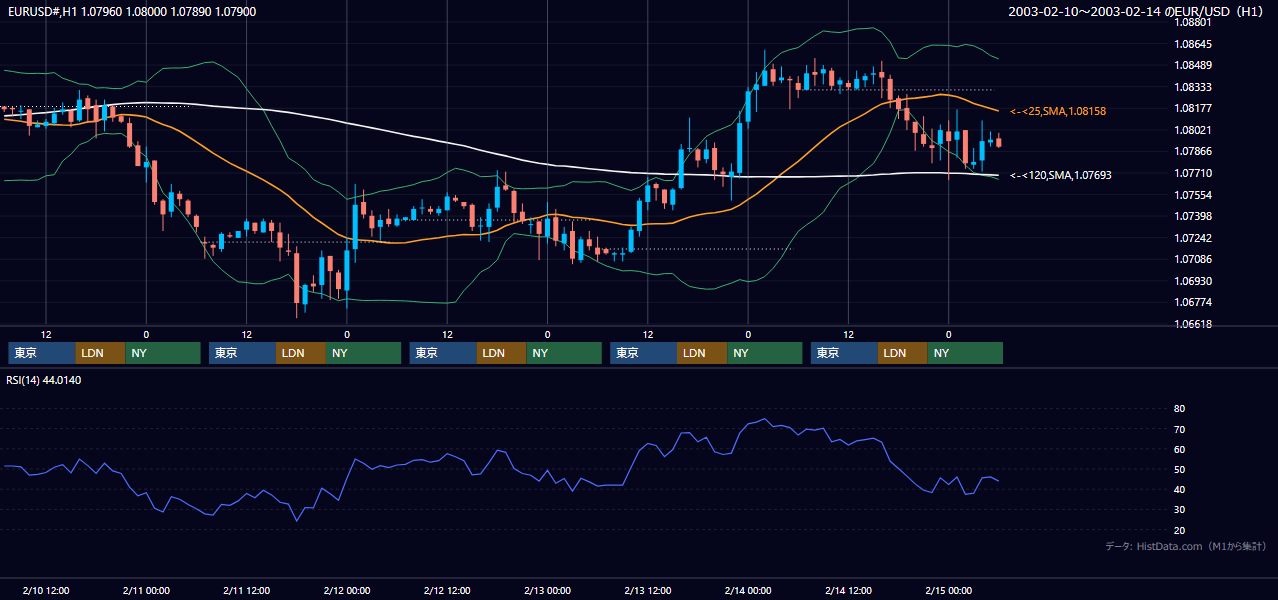This screenshot has width=1278, height=600.
Task: Click RSI scale value 60
Action: [1179, 449]
